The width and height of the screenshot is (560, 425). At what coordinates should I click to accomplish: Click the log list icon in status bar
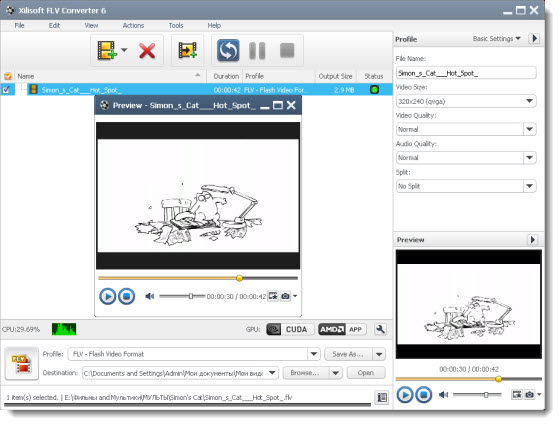click(382, 397)
